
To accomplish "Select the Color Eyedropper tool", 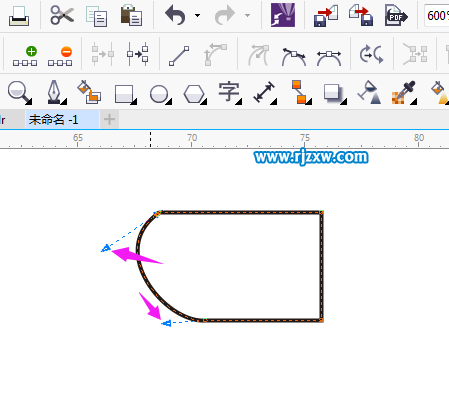I will [x=404, y=92].
